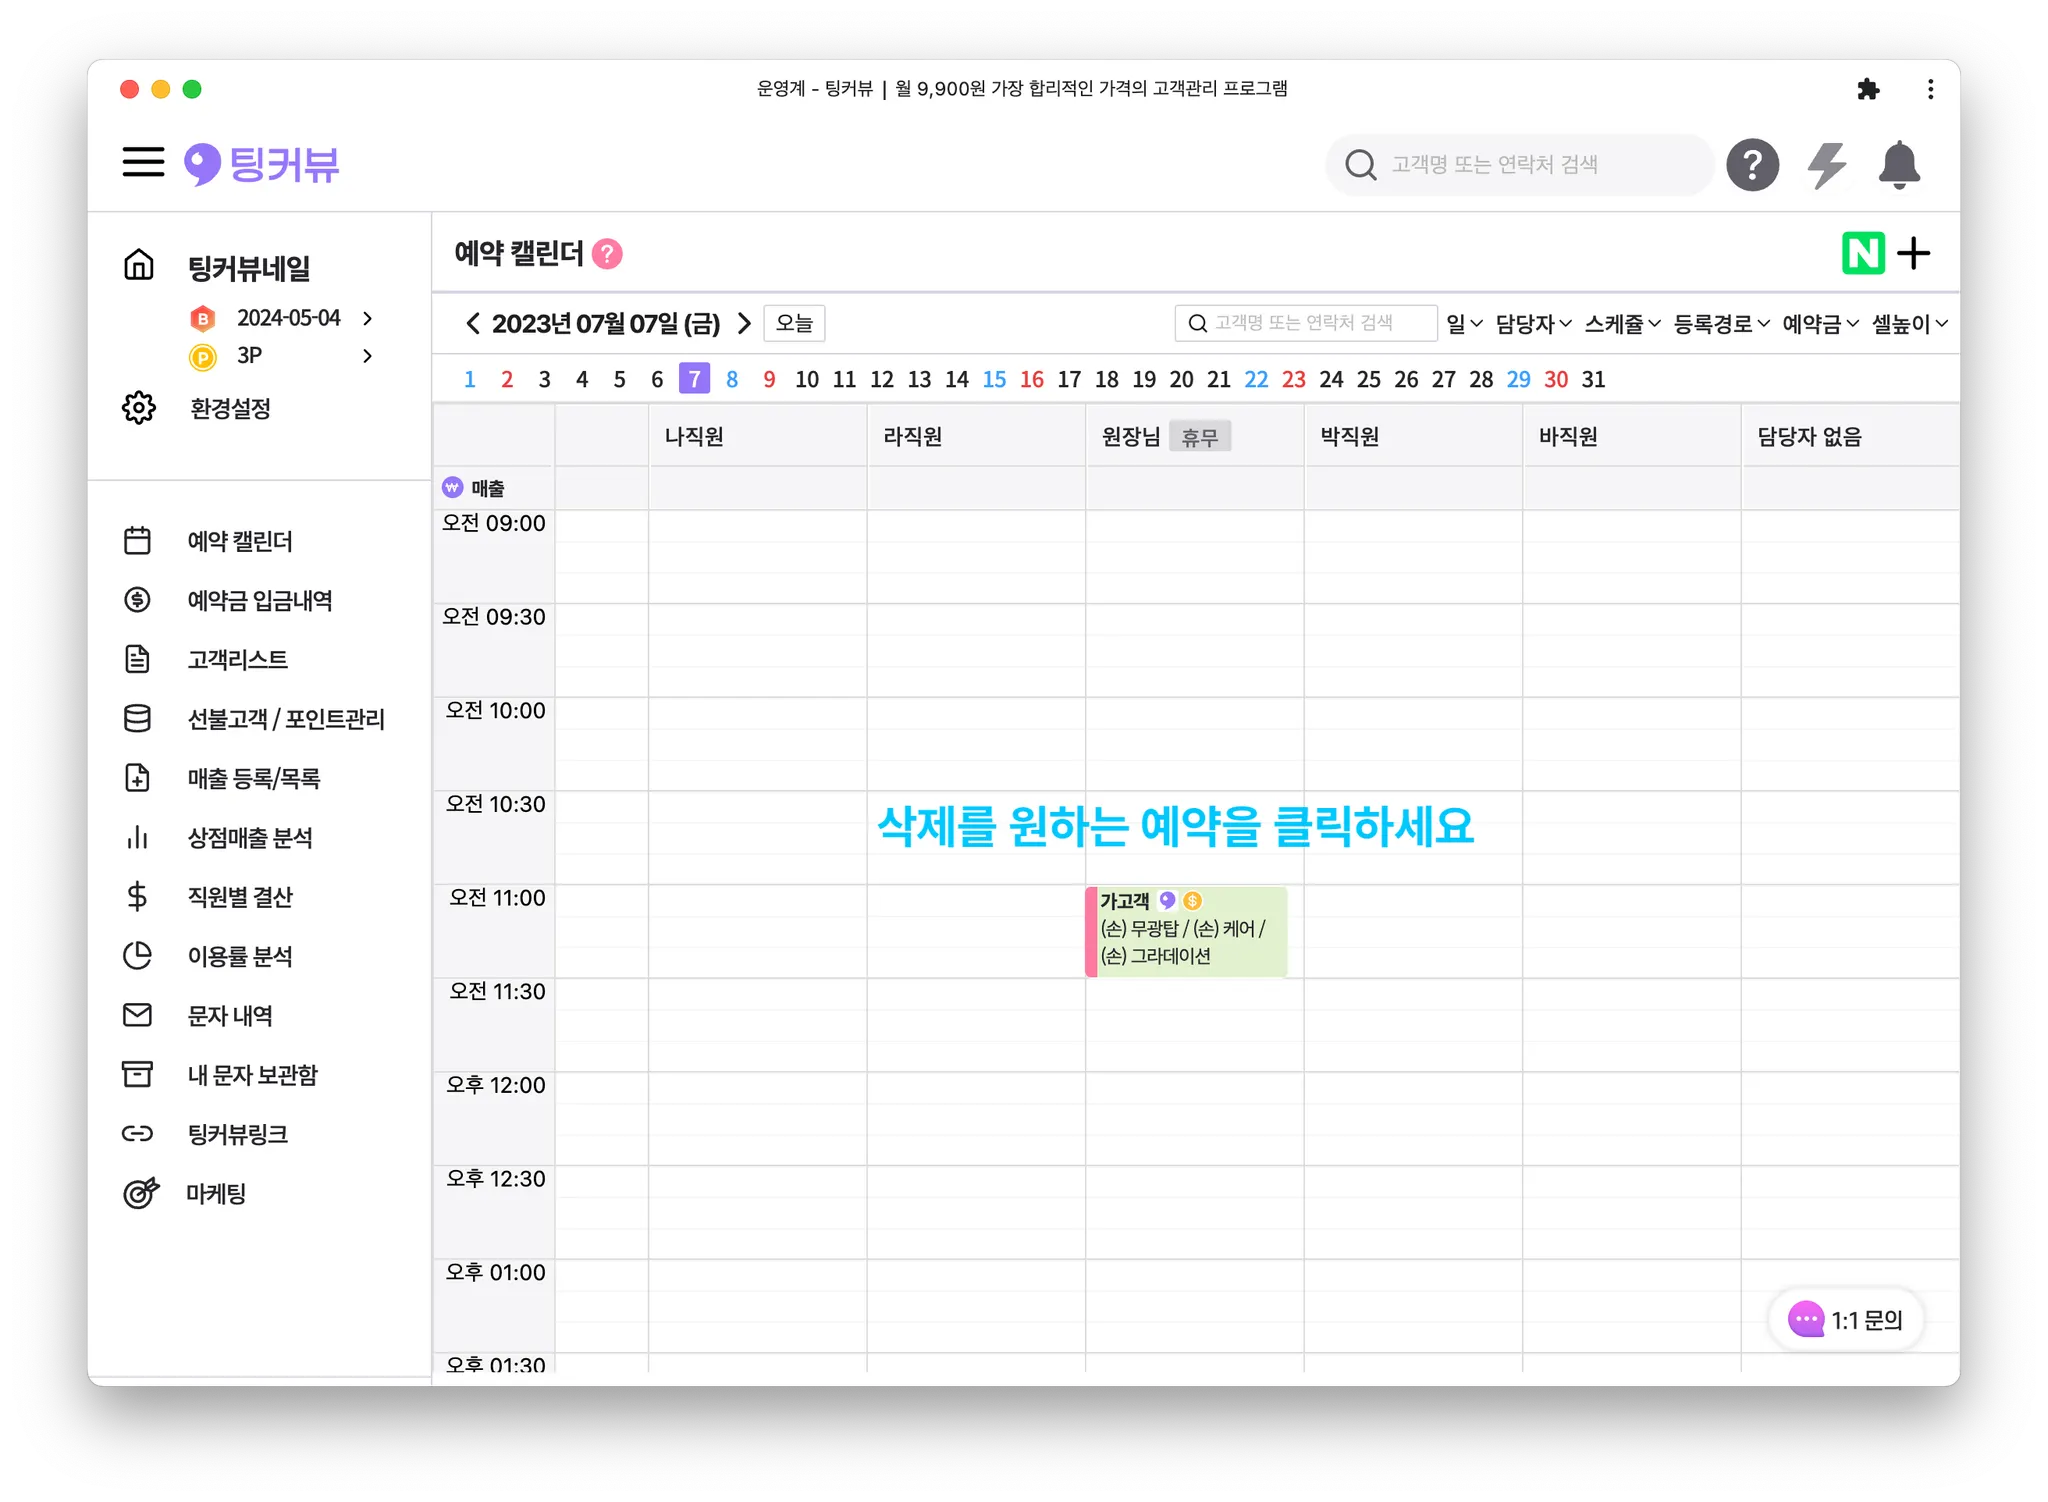
Task: Expand the 2024-05-04 chevron row
Action: [x=367, y=318]
